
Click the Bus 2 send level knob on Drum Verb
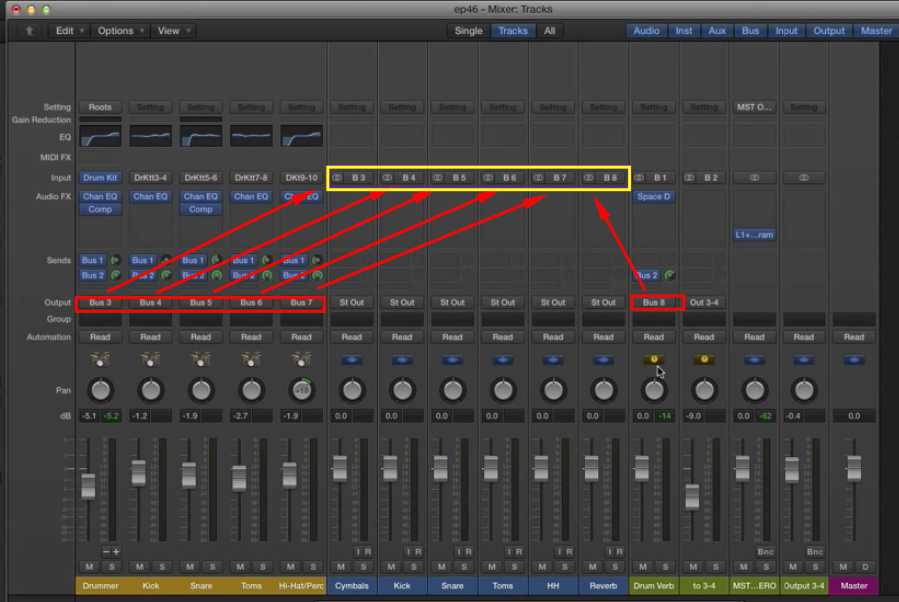[x=669, y=276]
